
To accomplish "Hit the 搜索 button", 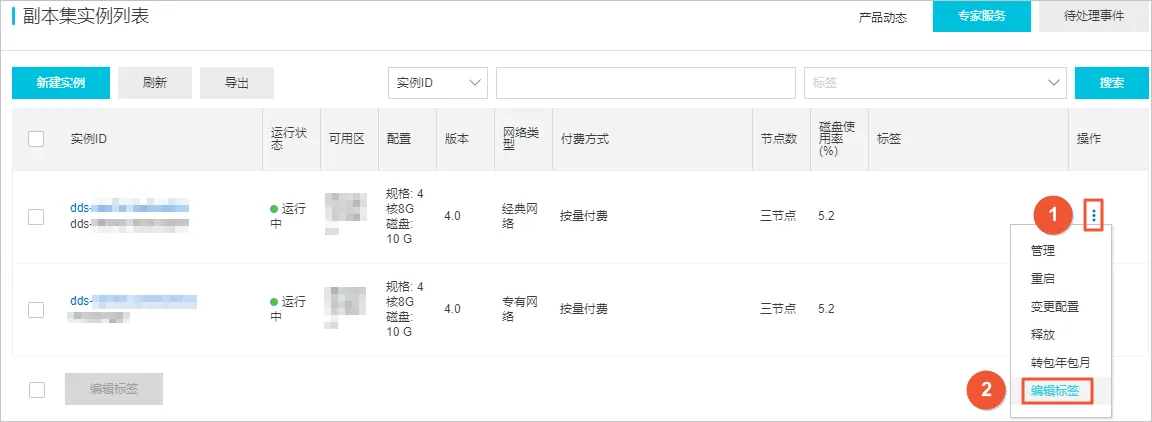I will 1111,83.
